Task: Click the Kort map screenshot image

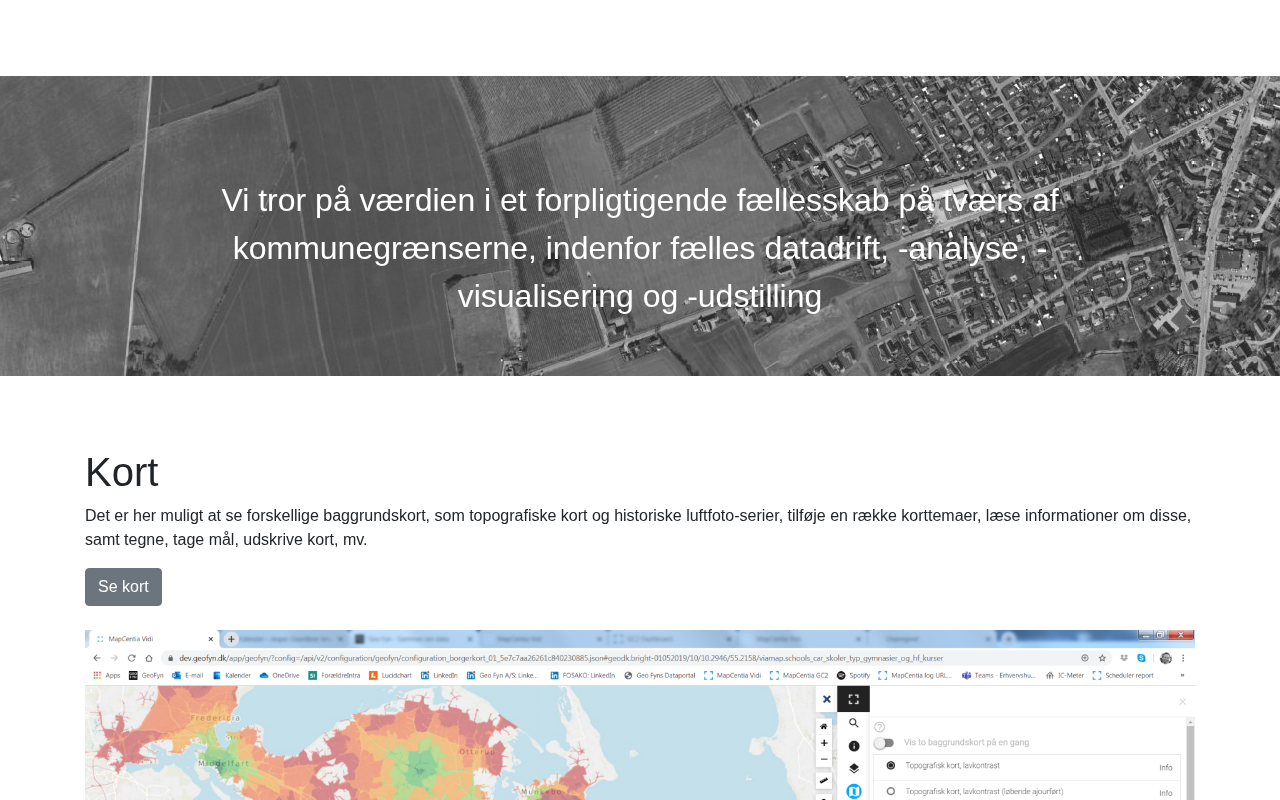Action: click(x=640, y=715)
